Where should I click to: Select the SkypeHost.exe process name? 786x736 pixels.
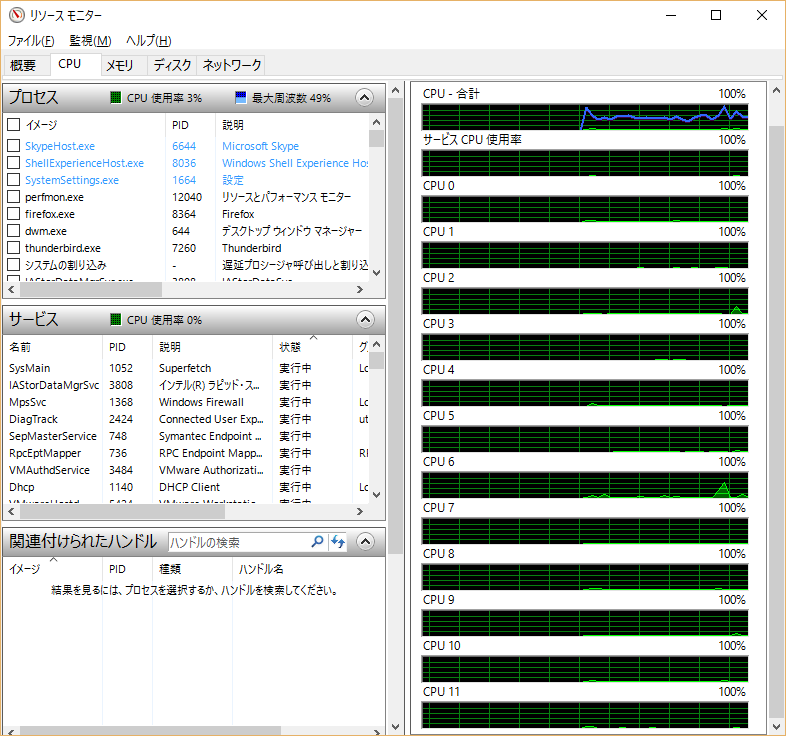(x=60, y=146)
